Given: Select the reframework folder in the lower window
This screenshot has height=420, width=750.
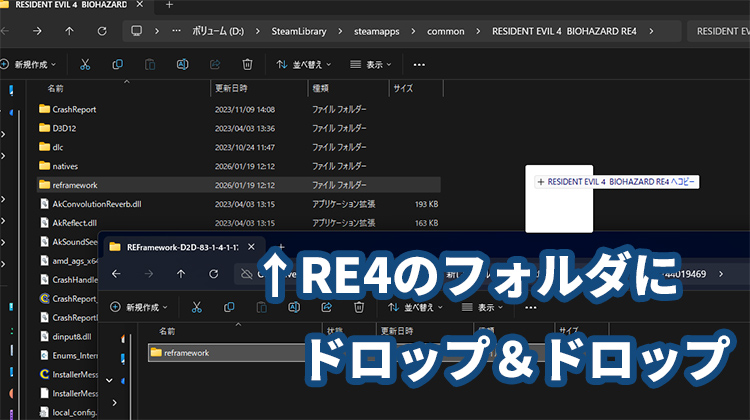Looking at the screenshot, I should tap(181, 352).
